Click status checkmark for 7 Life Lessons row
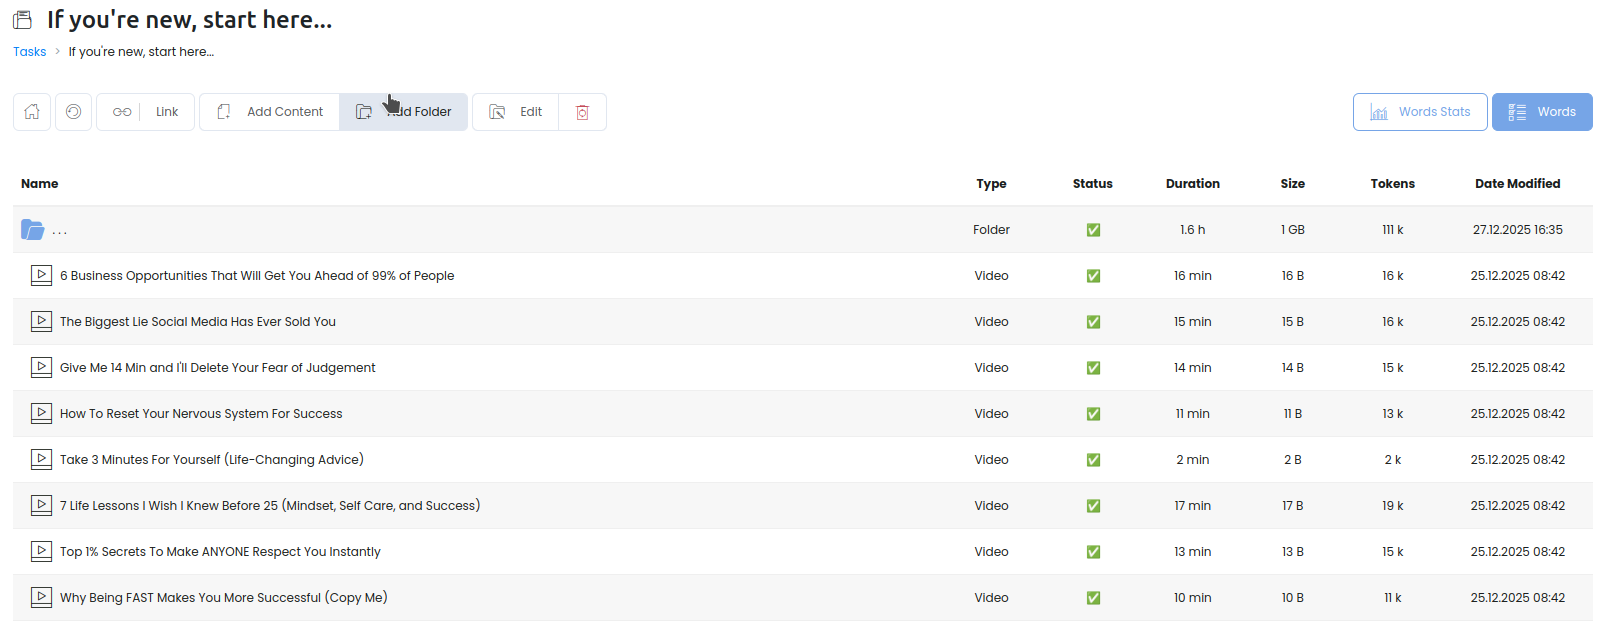The image size is (1606, 630). [1093, 506]
